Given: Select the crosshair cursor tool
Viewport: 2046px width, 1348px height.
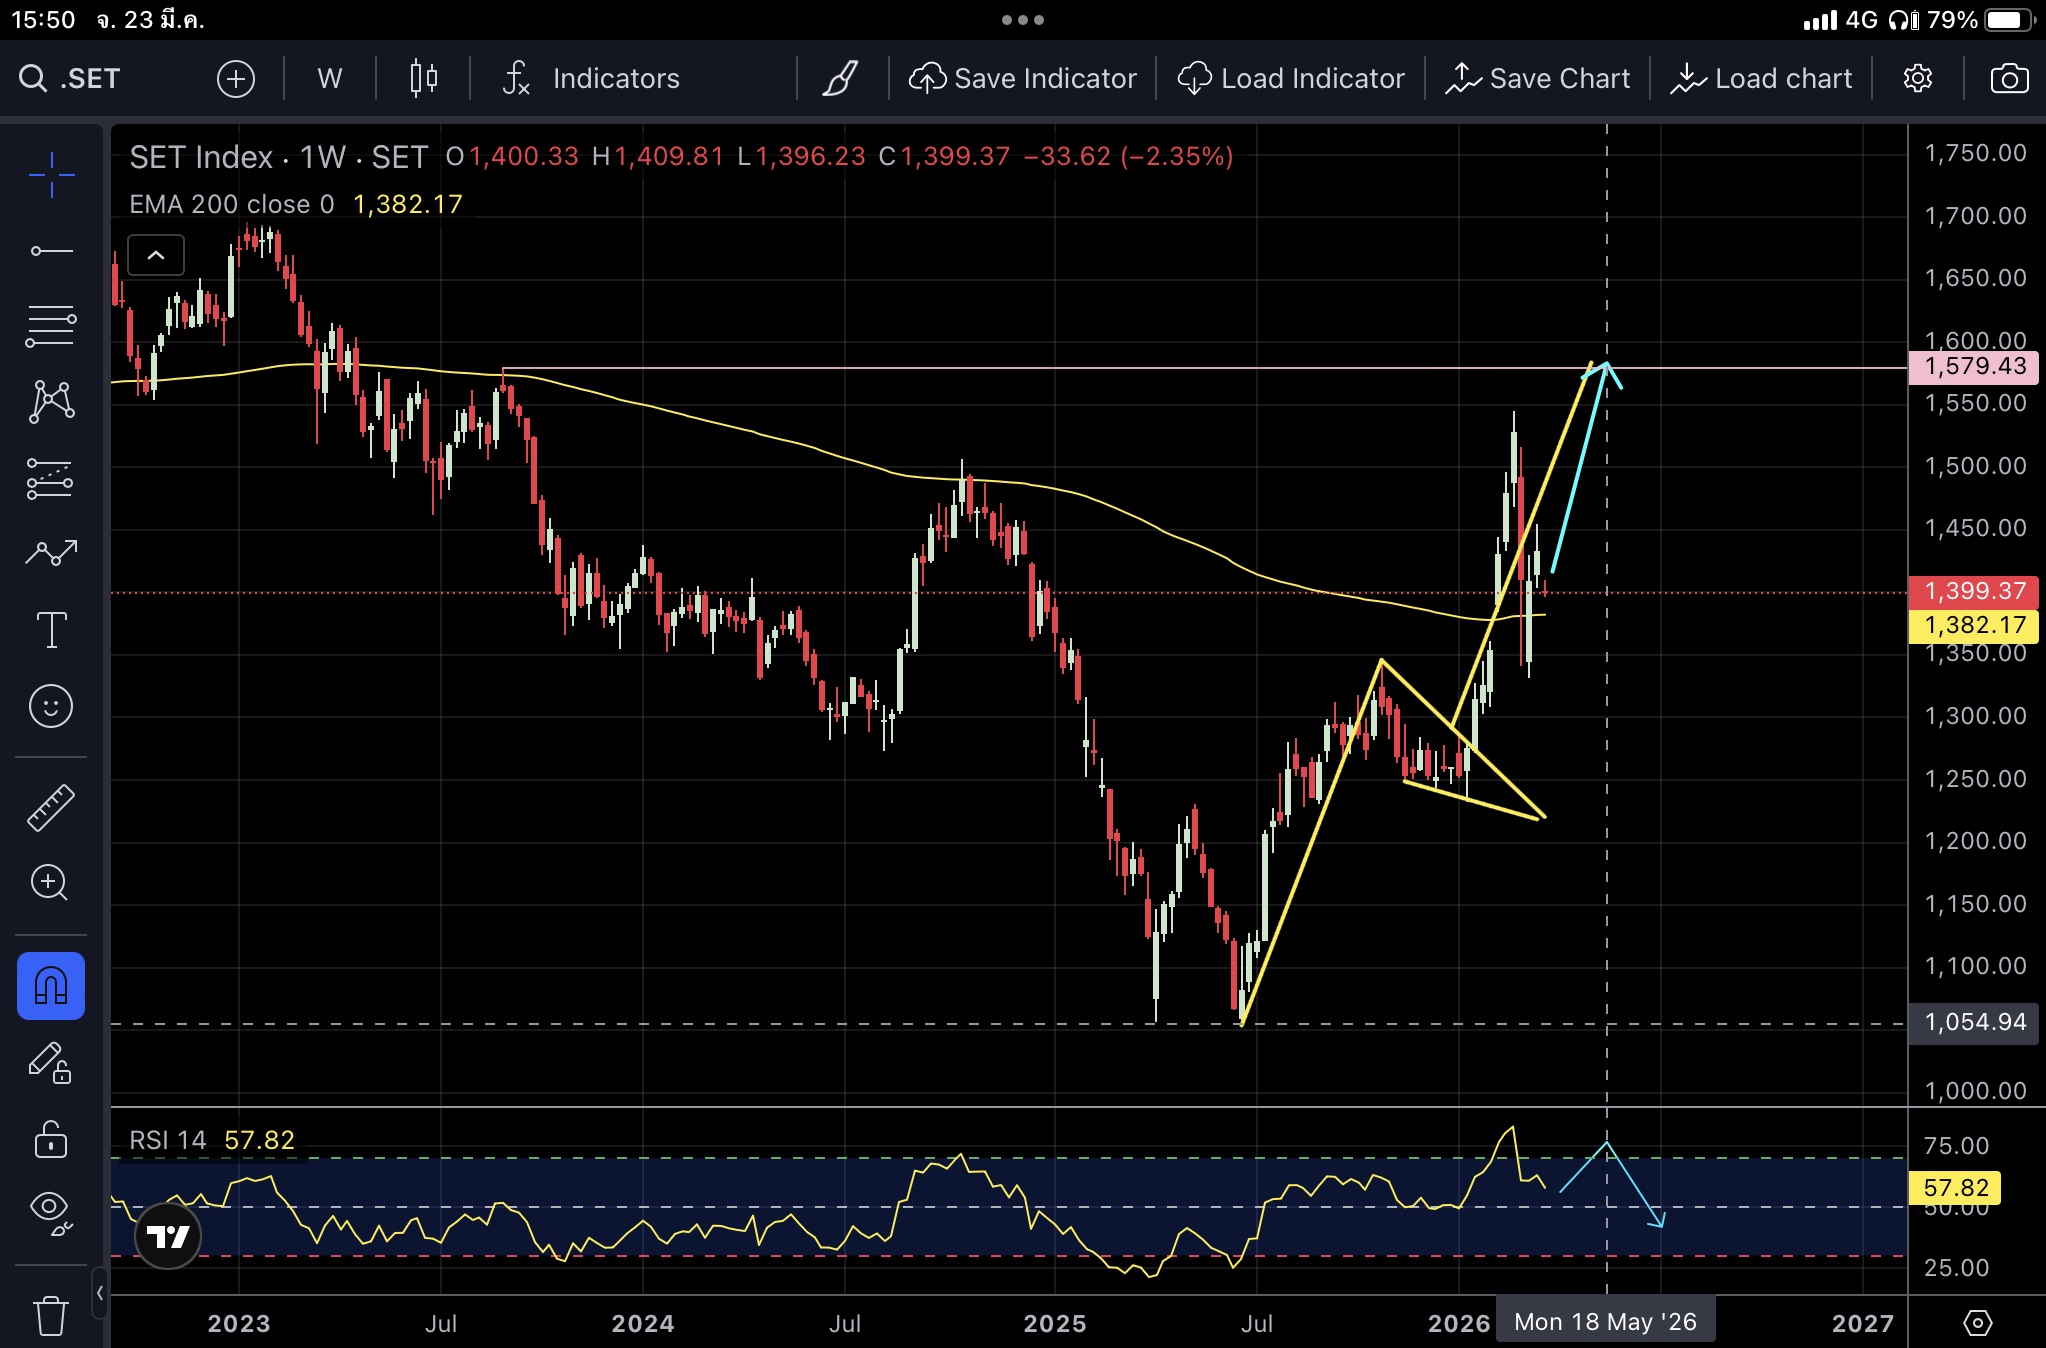Looking at the screenshot, I should (x=51, y=176).
